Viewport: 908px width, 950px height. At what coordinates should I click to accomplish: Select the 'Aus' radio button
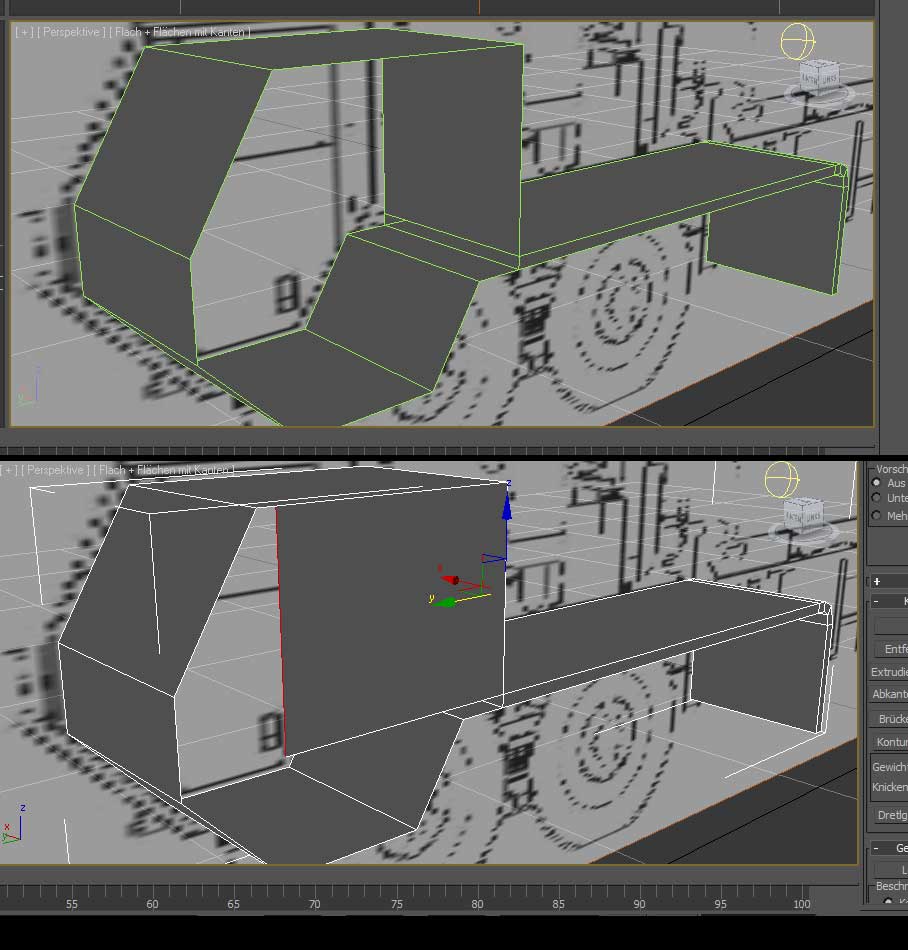point(877,483)
